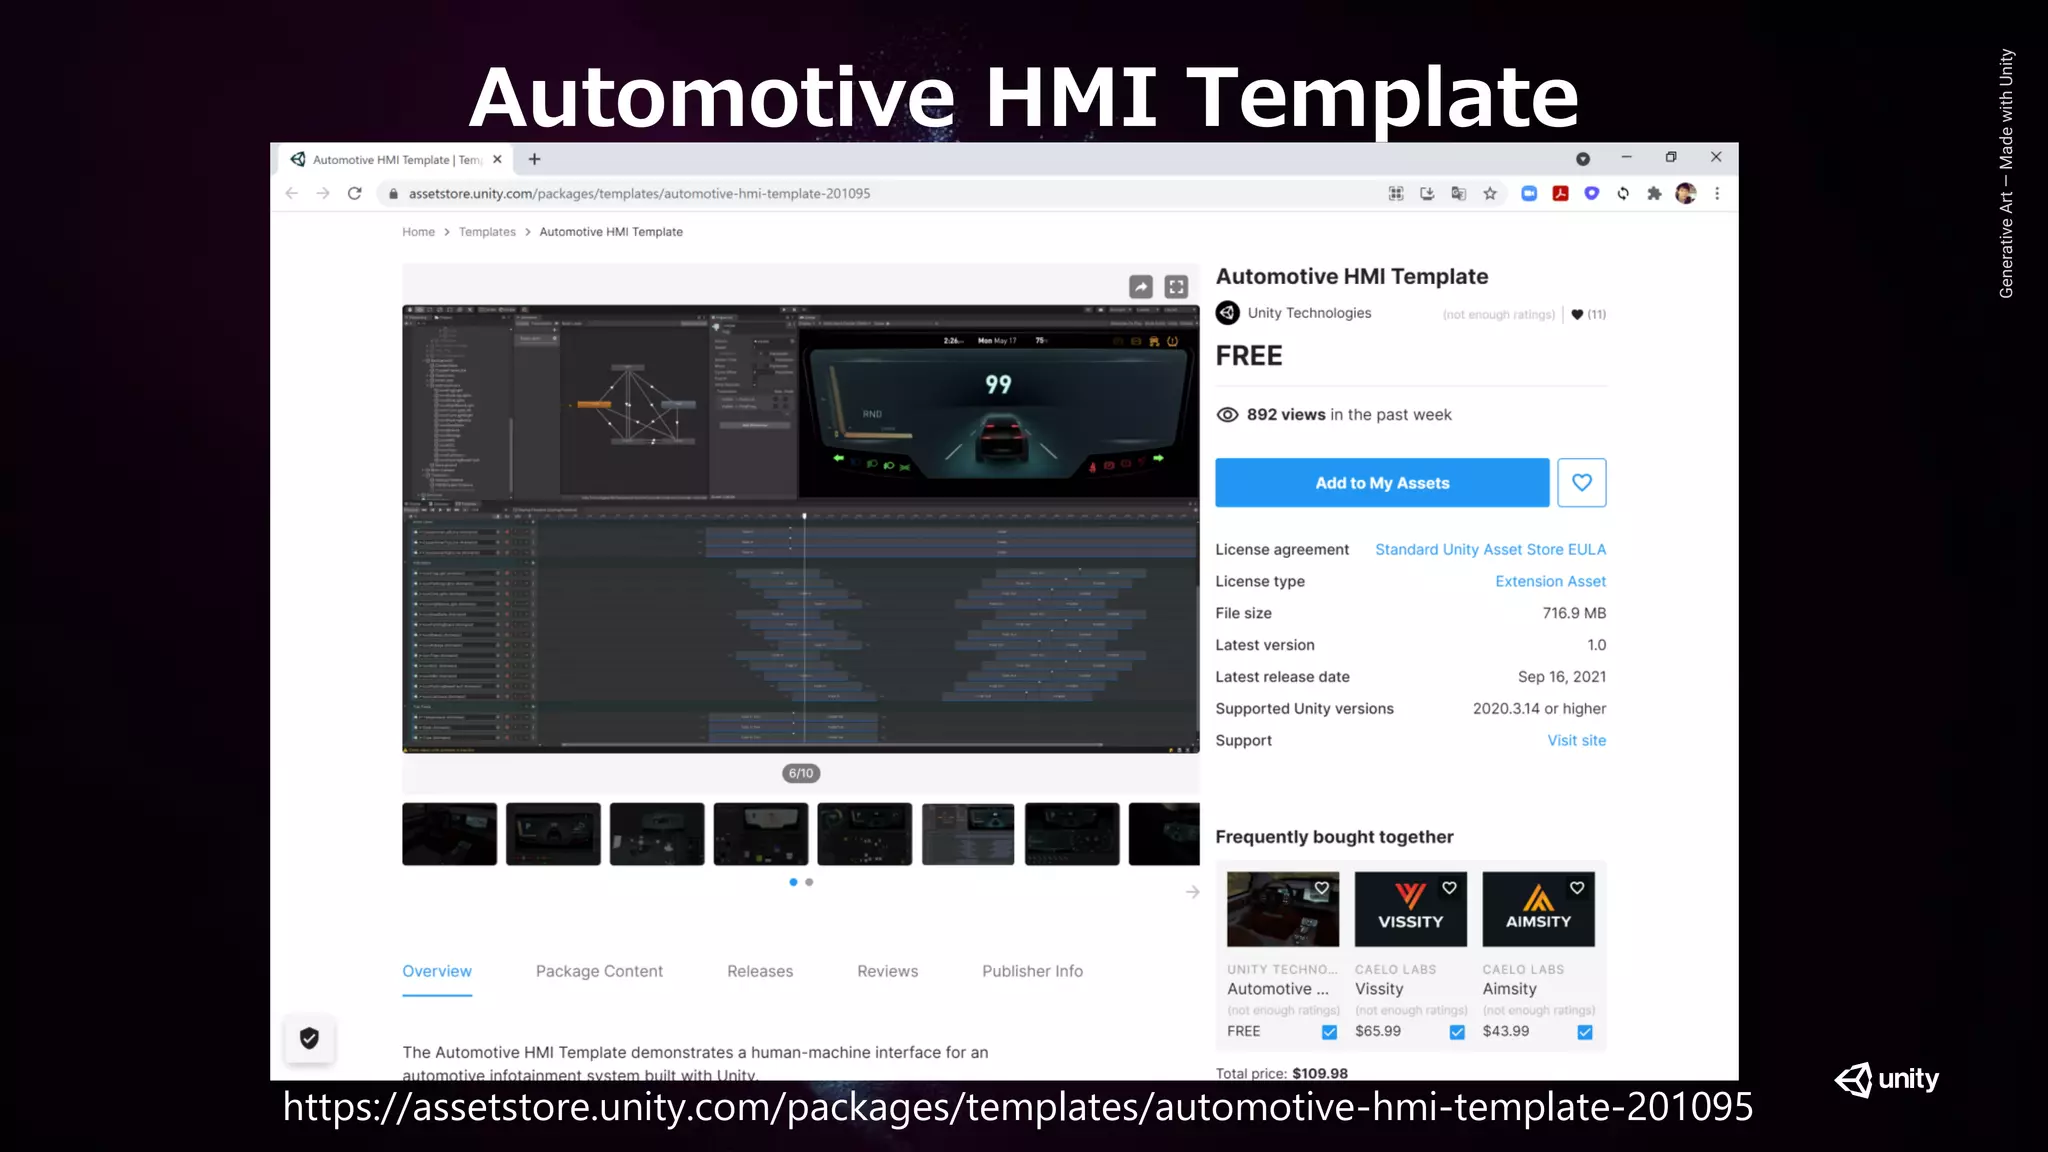Open the Automotive bundle item image
The width and height of the screenshot is (2048, 1152).
click(x=1283, y=909)
